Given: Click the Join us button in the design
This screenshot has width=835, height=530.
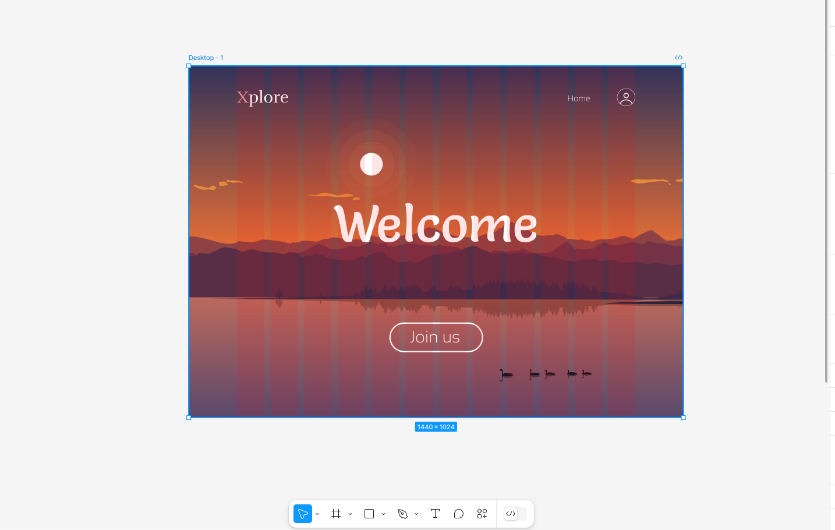Looking at the screenshot, I should tap(436, 337).
